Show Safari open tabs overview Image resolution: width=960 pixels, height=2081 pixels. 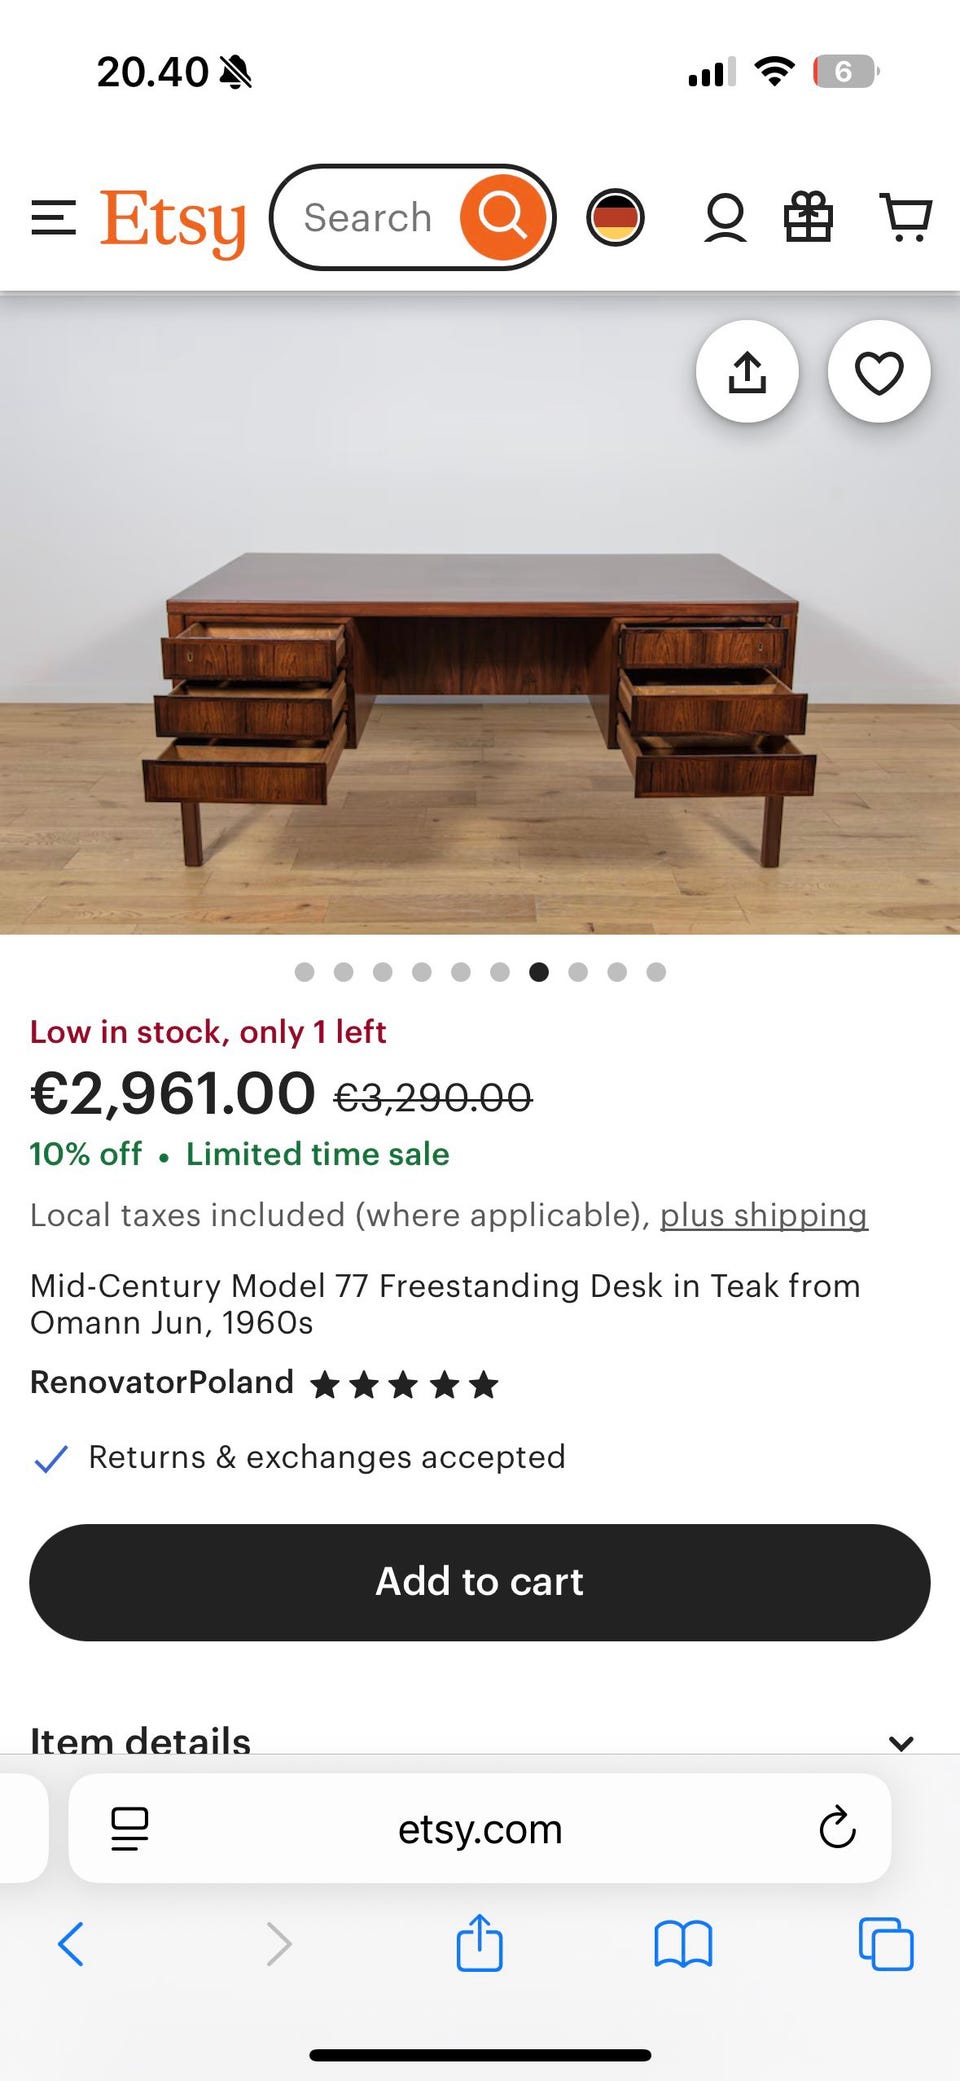pyautogui.click(x=886, y=1944)
